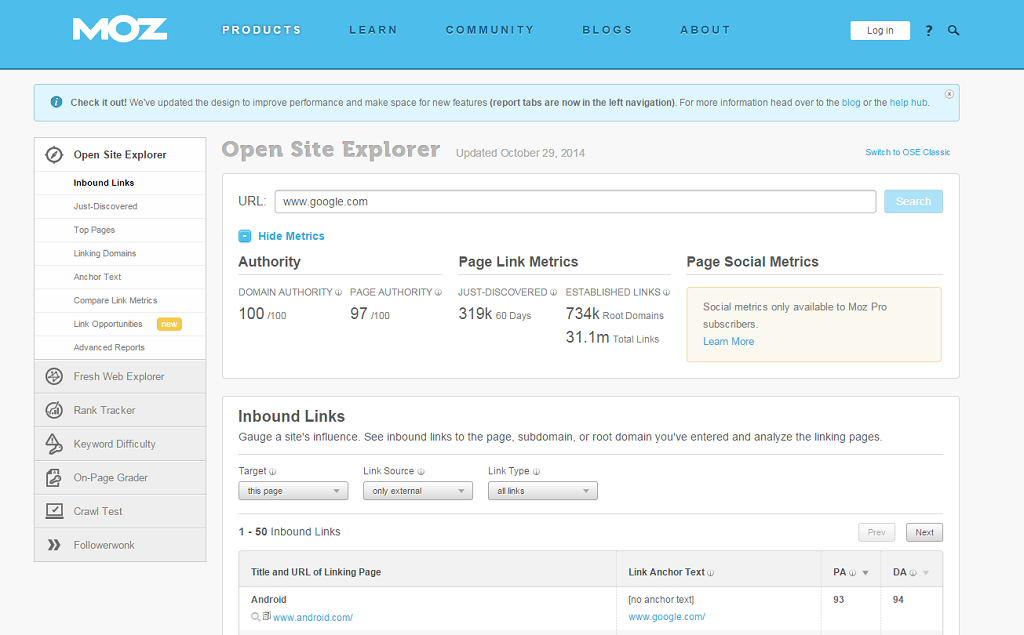The image size is (1024, 635).
Task: Sort by PA column arrow
Action: coord(865,573)
